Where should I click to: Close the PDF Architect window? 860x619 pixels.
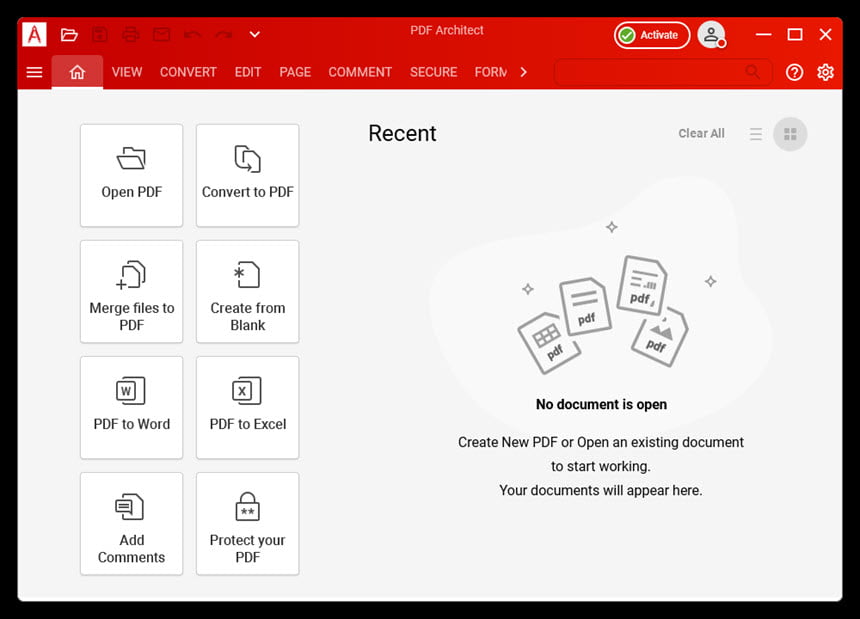[x=825, y=35]
